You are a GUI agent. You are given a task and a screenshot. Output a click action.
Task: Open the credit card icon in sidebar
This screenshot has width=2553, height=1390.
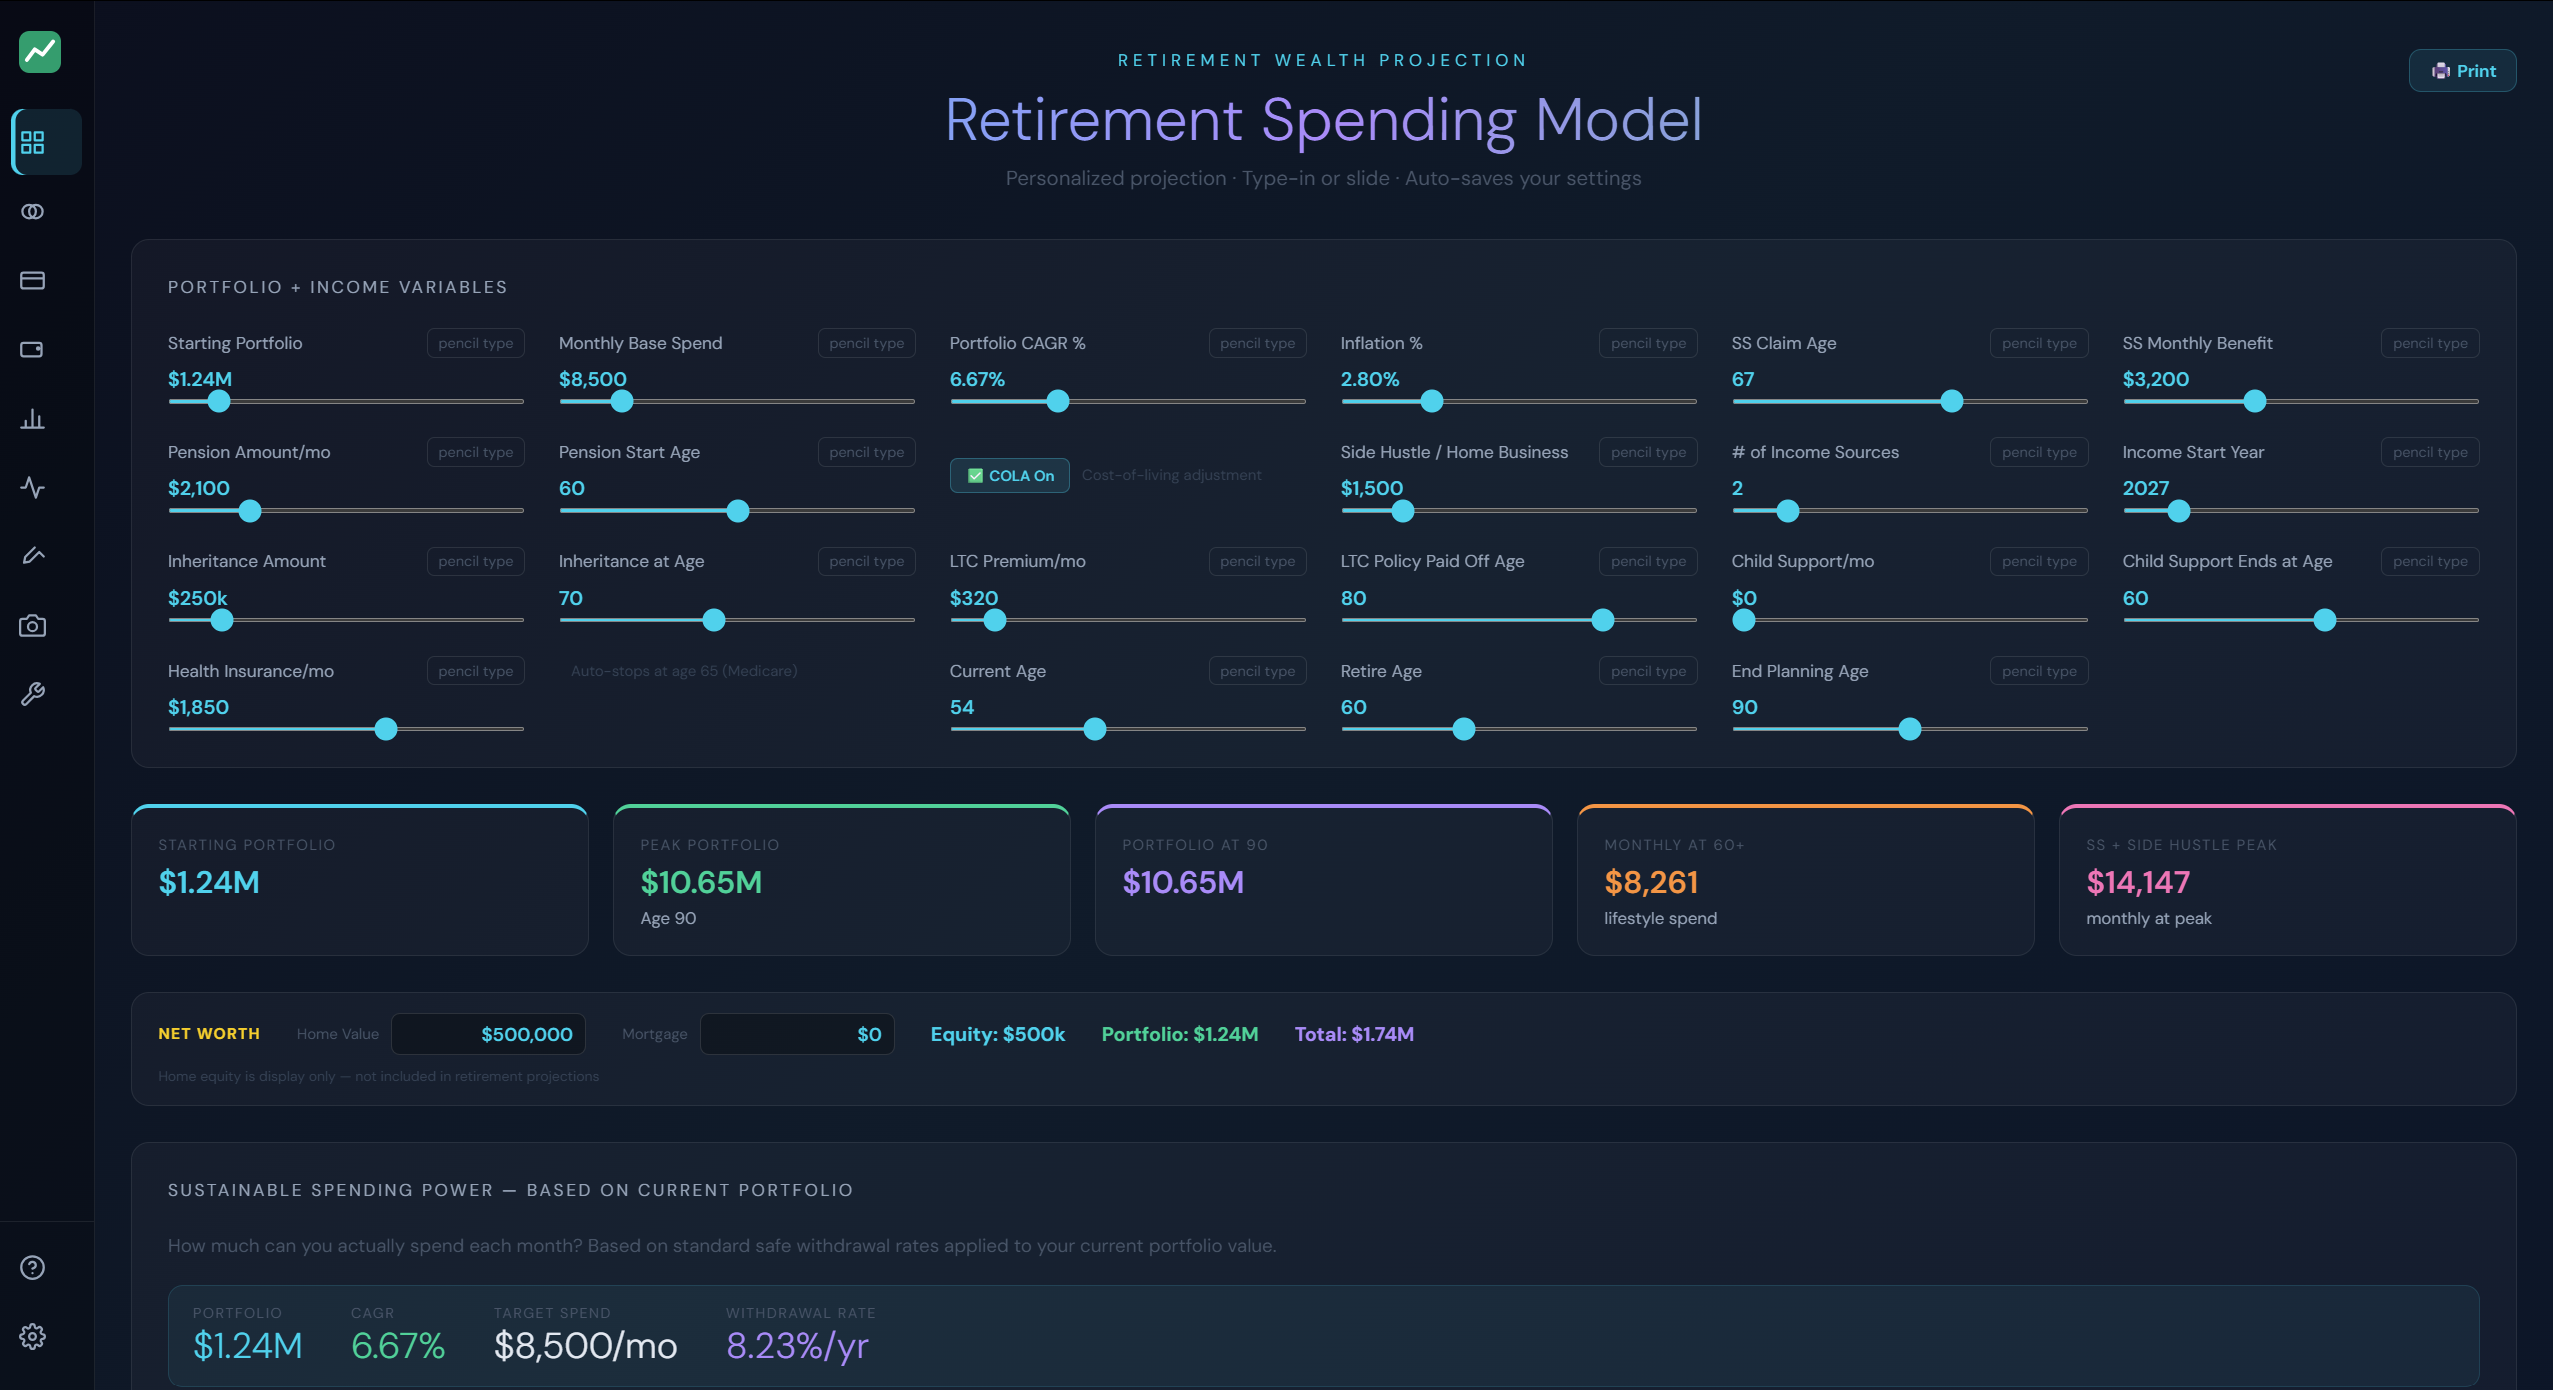click(33, 280)
